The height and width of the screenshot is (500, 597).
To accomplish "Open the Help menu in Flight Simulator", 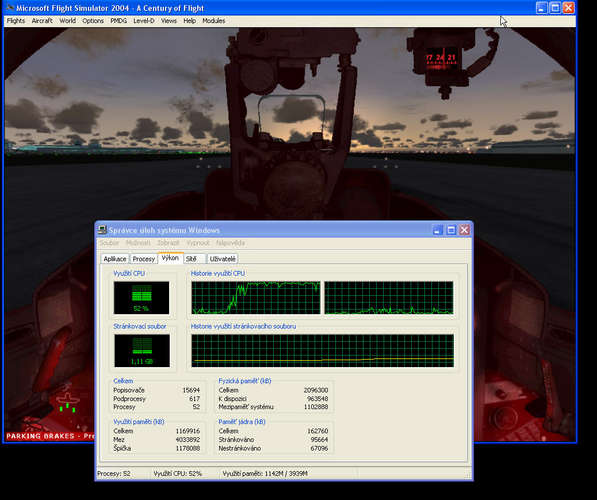I will point(190,21).
